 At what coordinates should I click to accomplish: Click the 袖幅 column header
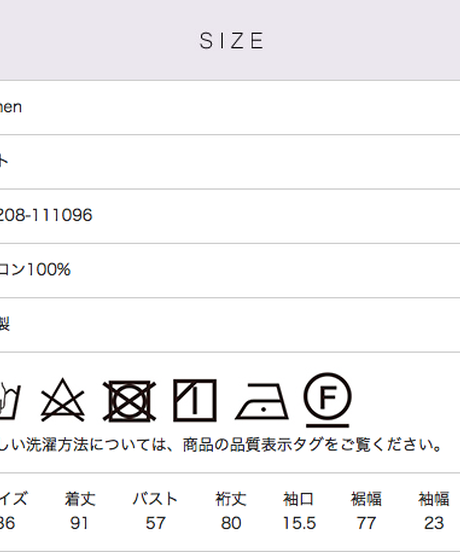point(434,499)
